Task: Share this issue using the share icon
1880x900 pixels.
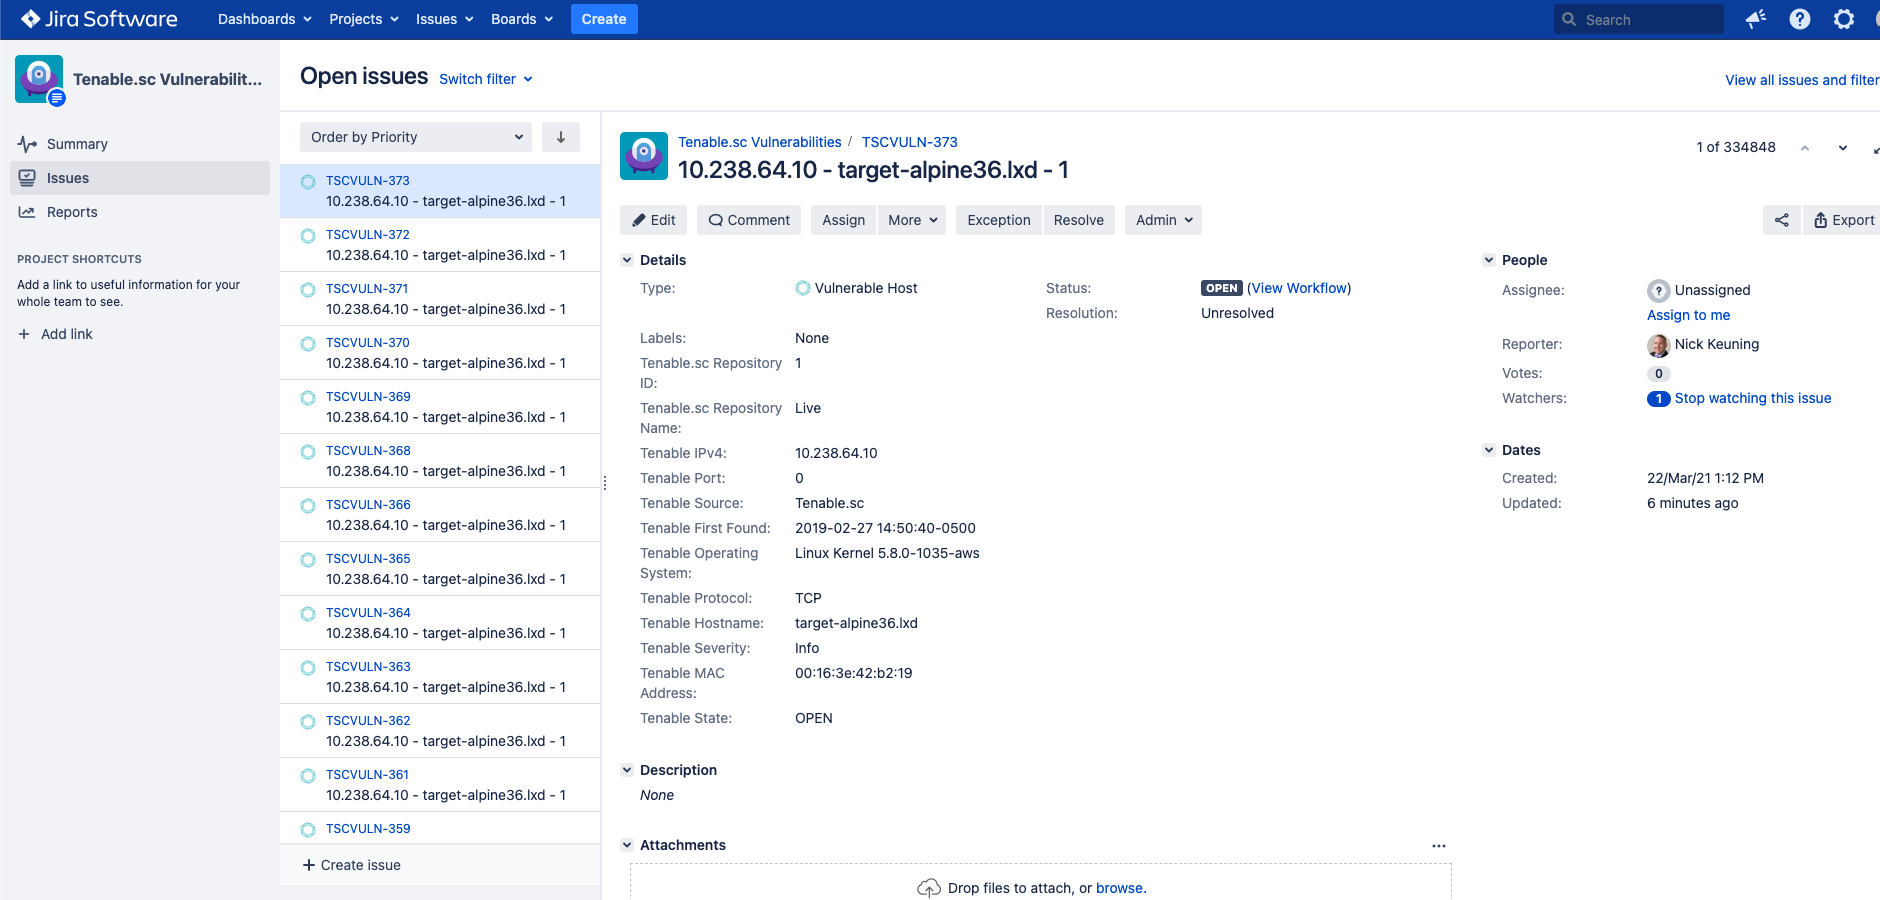Action: tap(1782, 220)
